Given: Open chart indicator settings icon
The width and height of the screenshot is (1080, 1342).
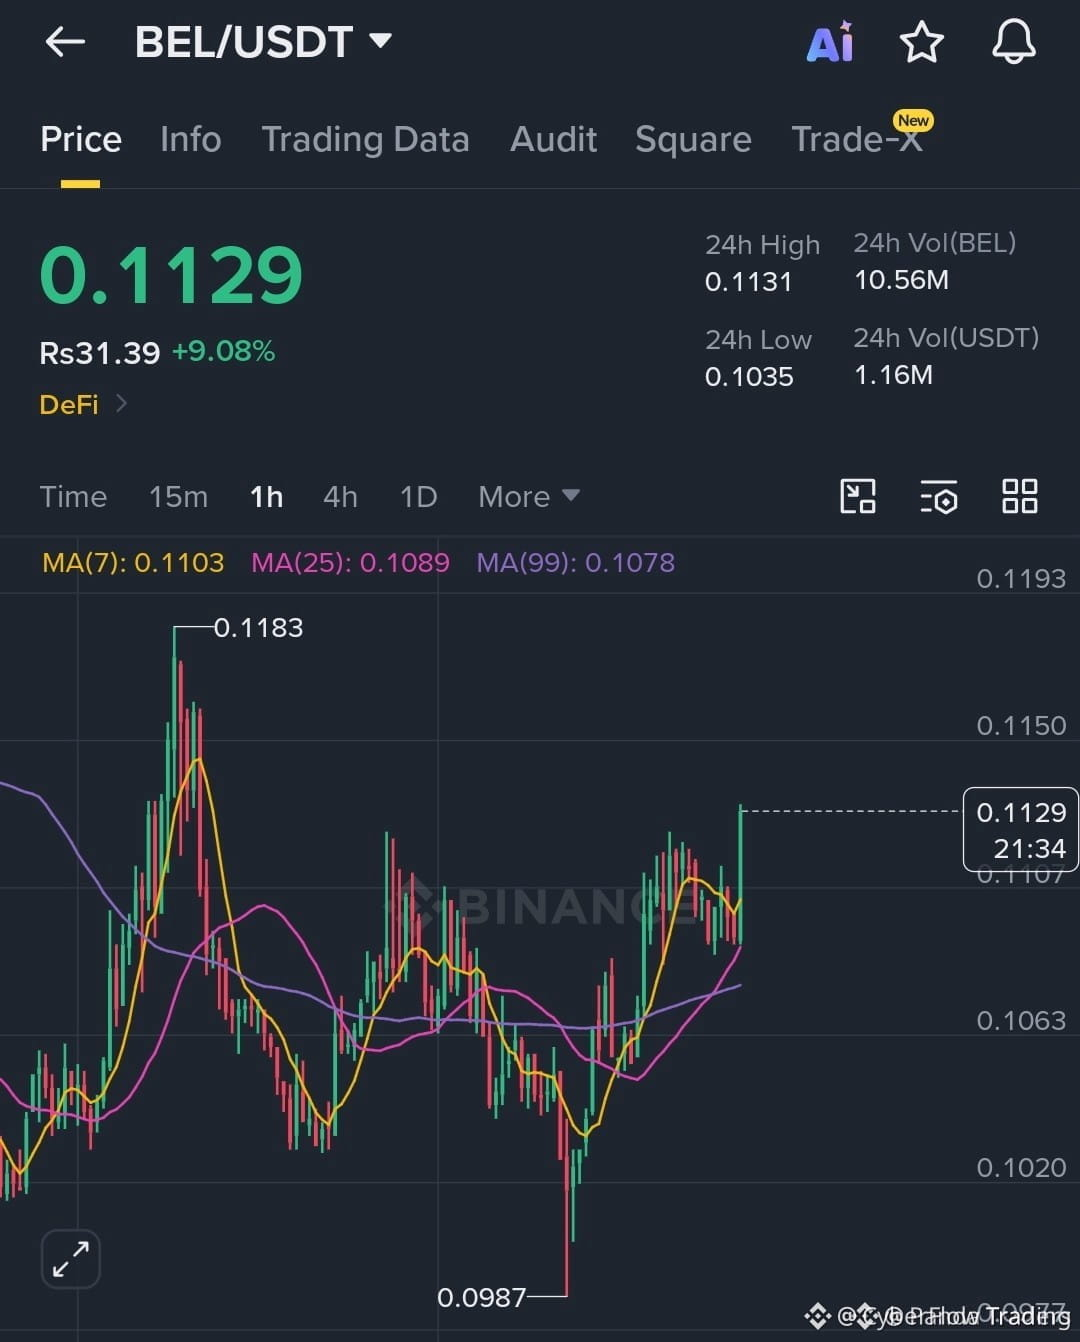Looking at the screenshot, I should click(x=939, y=496).
